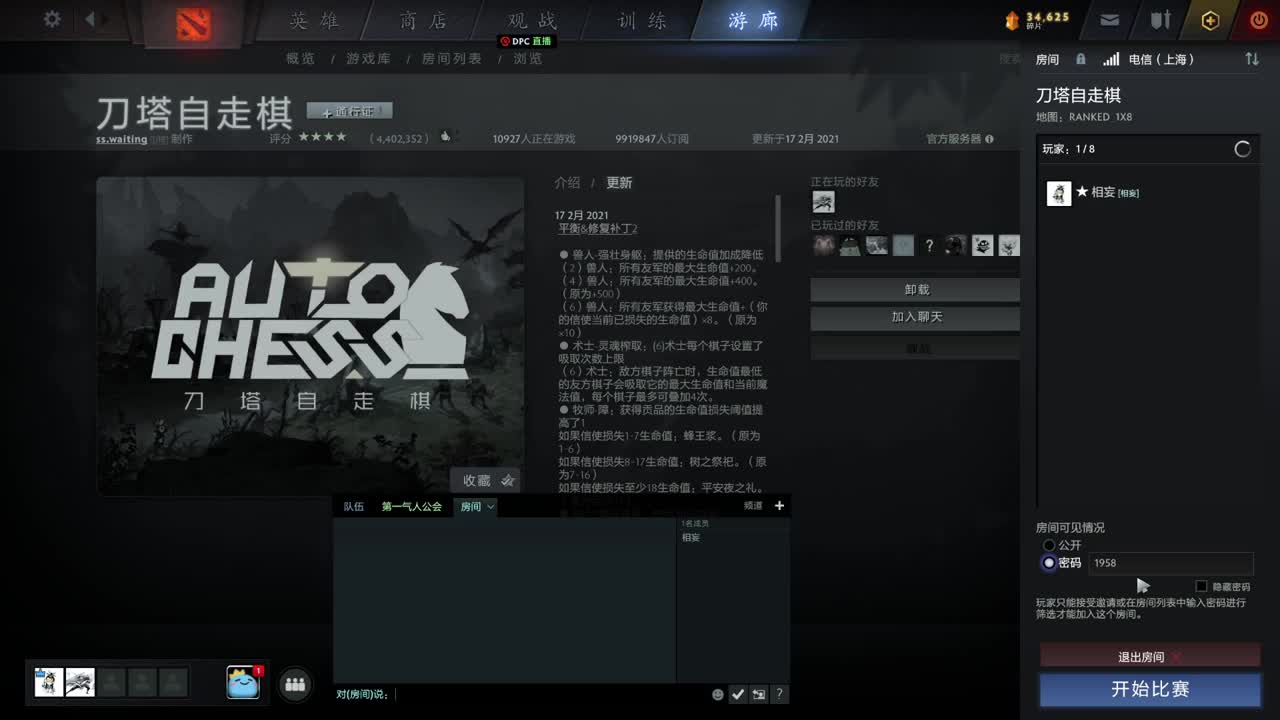Open the mail inbox icon
Image resolution: width=1280 pixels, height=720 pixels.
[1109, 20]
